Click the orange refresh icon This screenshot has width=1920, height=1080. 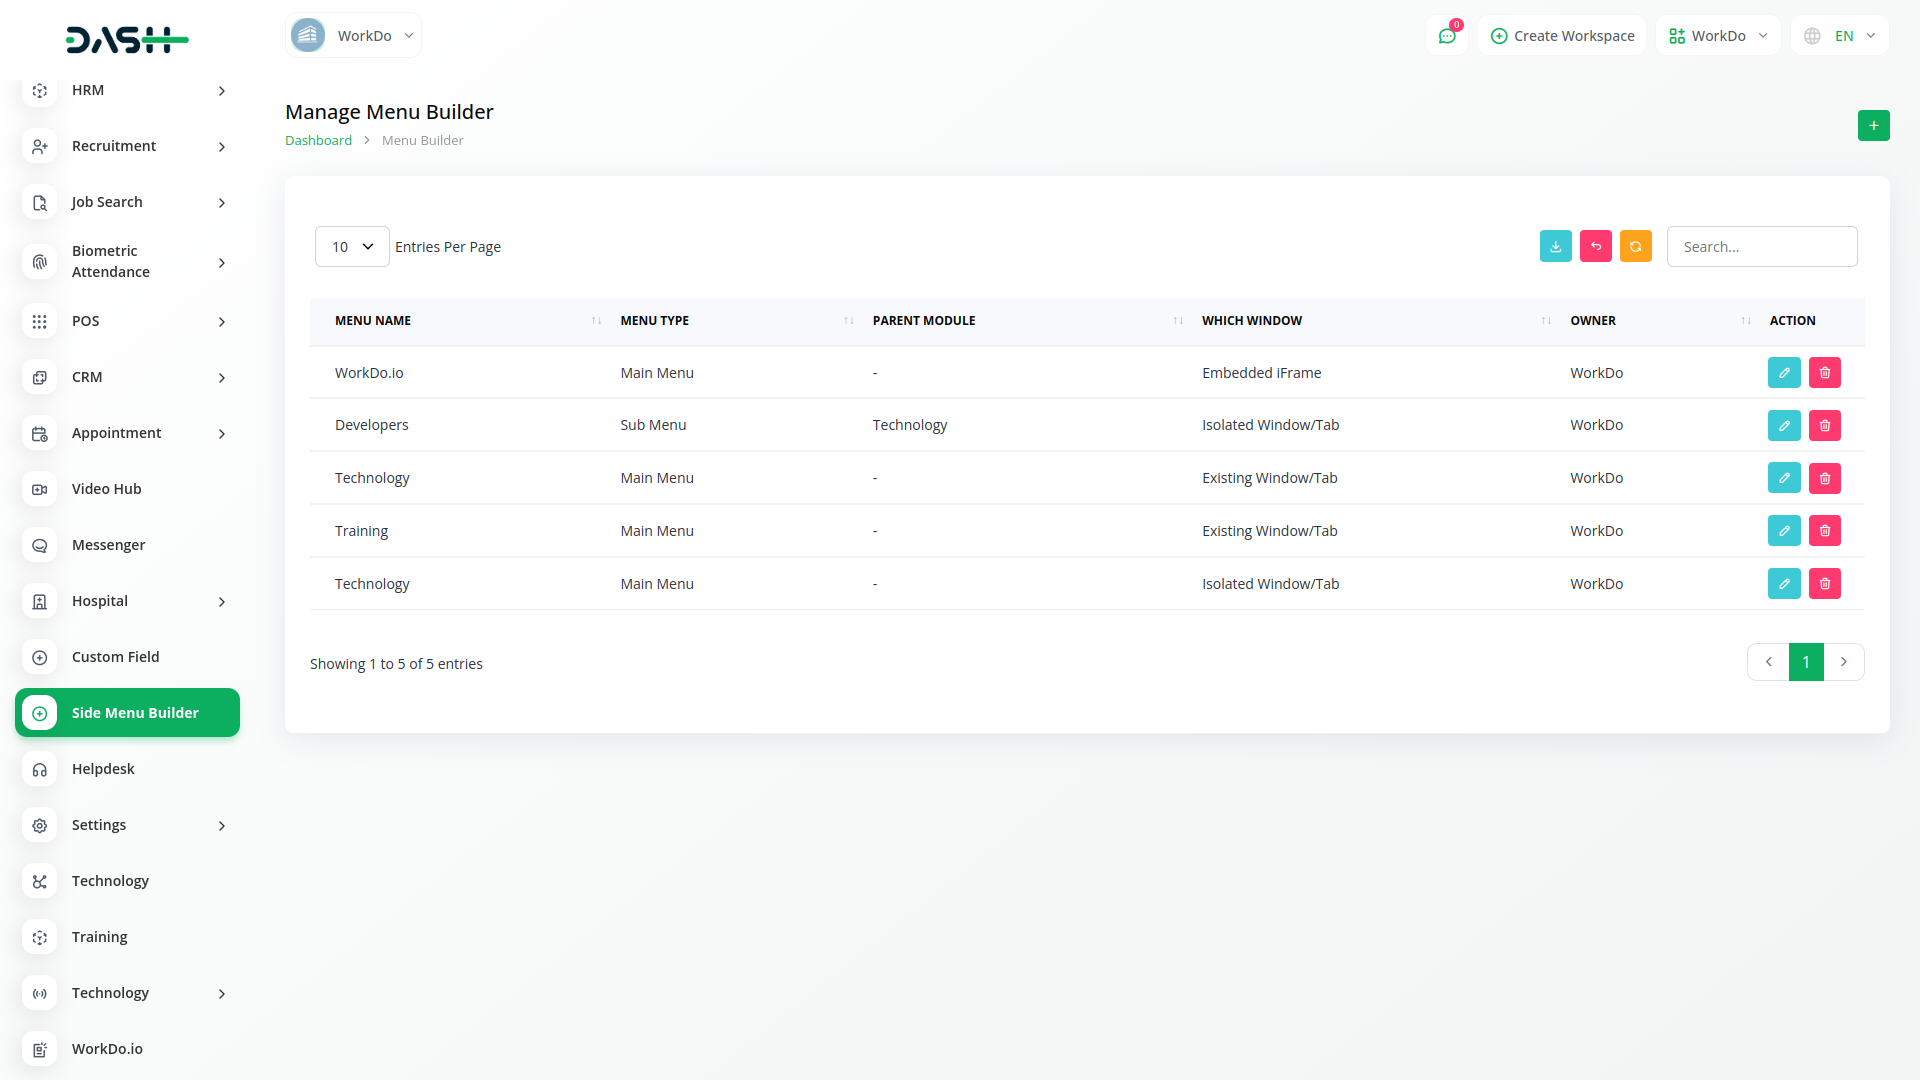pos(1635,246)
